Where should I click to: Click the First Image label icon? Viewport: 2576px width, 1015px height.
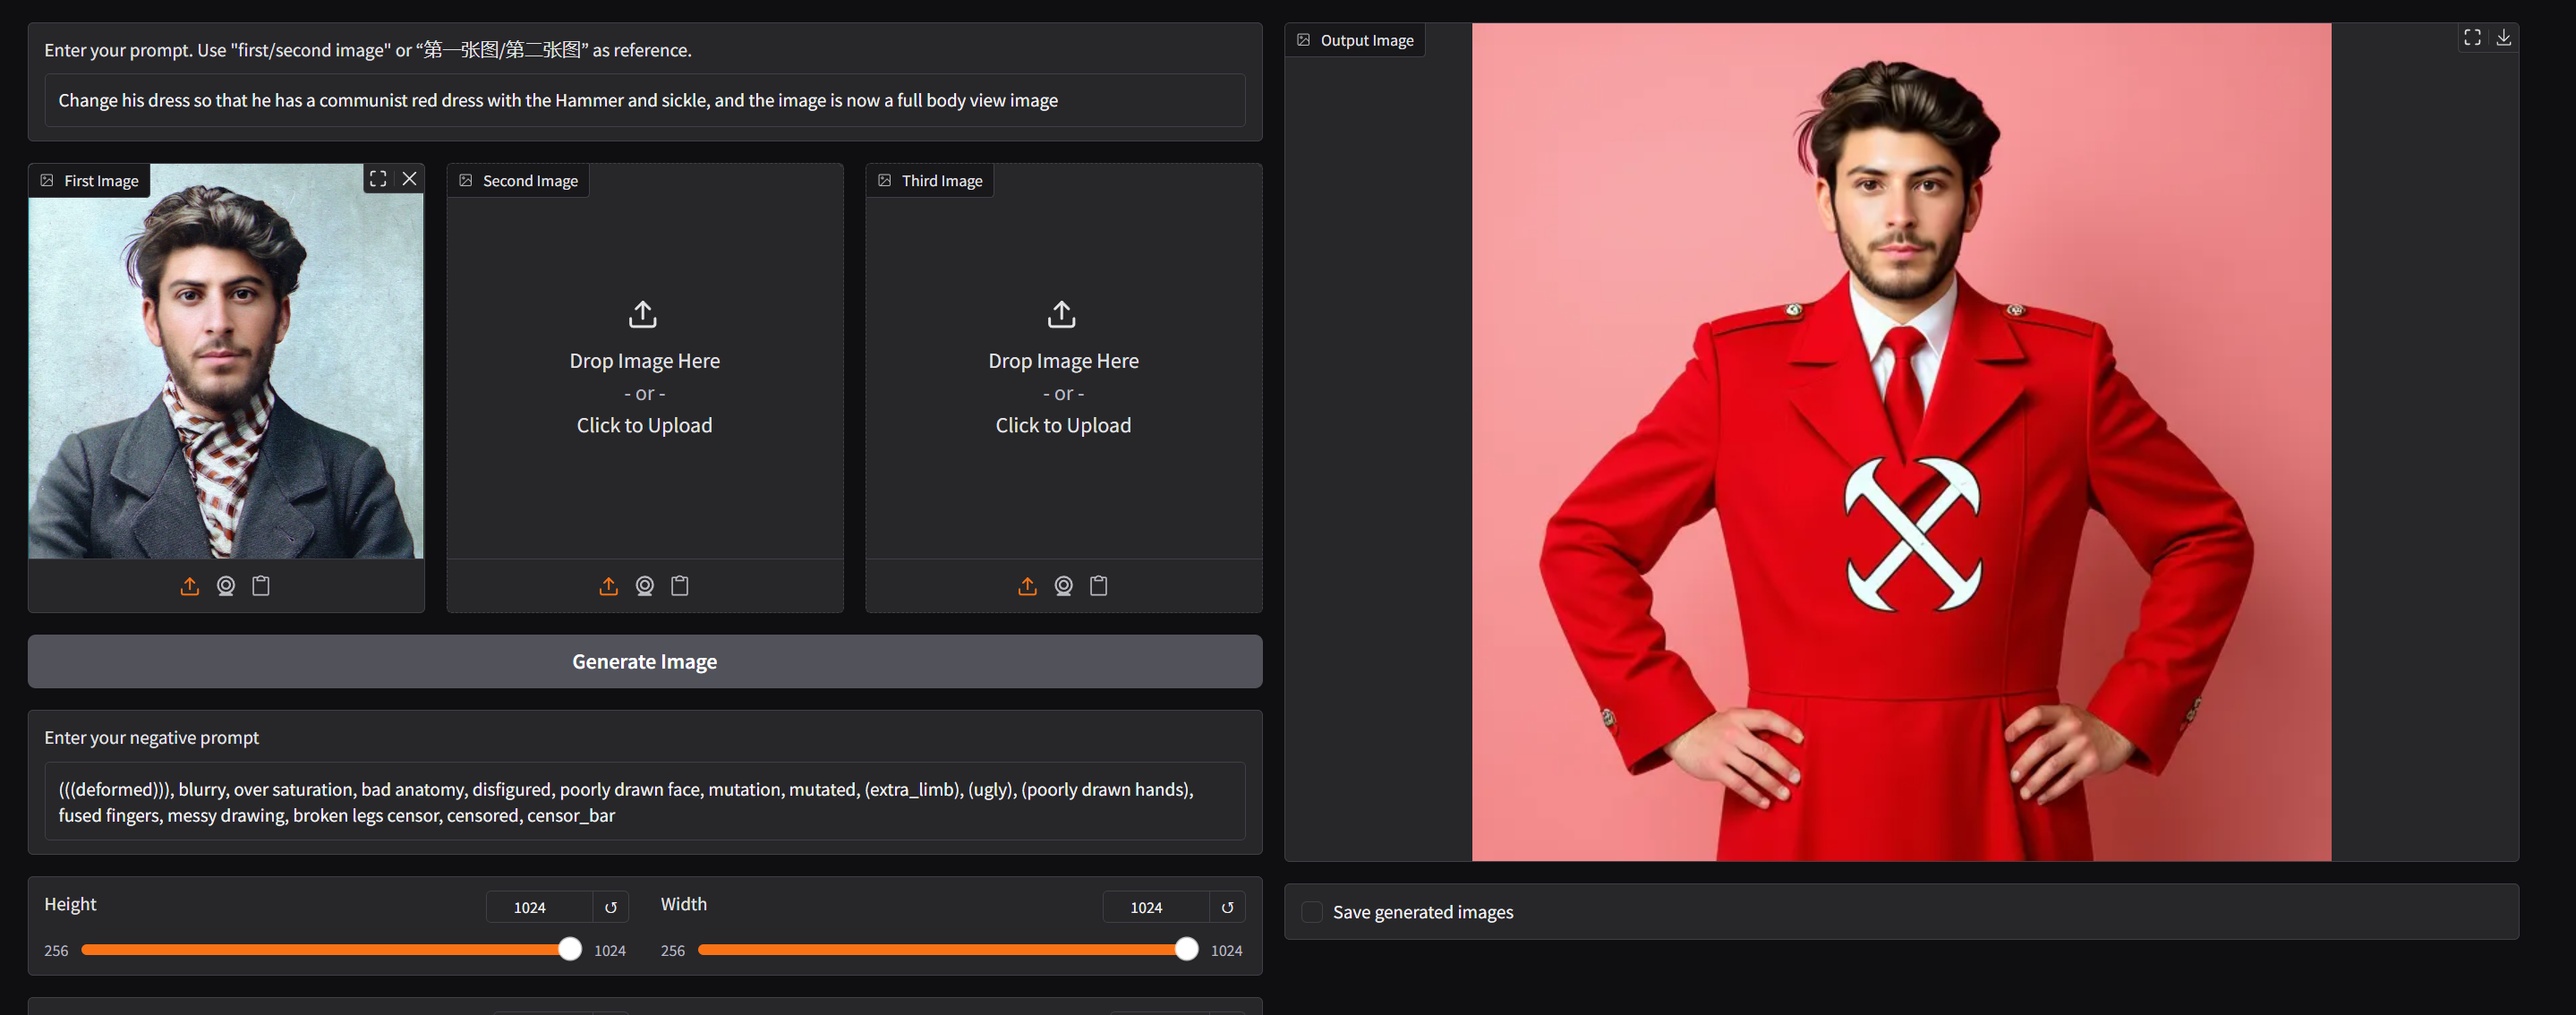tap(47, 180)
